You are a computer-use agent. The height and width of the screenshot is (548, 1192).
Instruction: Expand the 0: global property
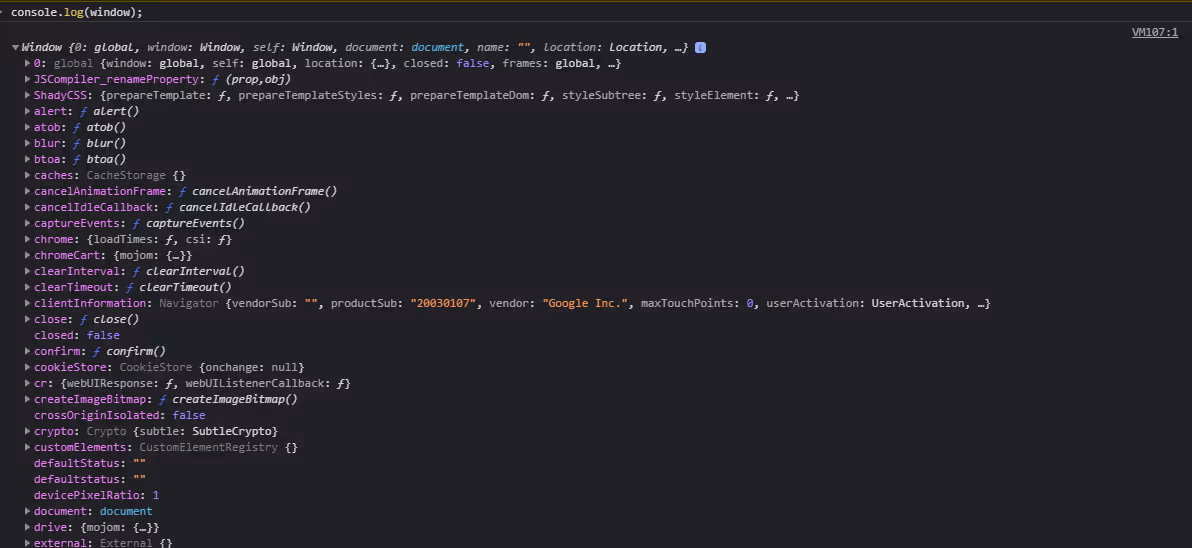click(x=27, y=64)
